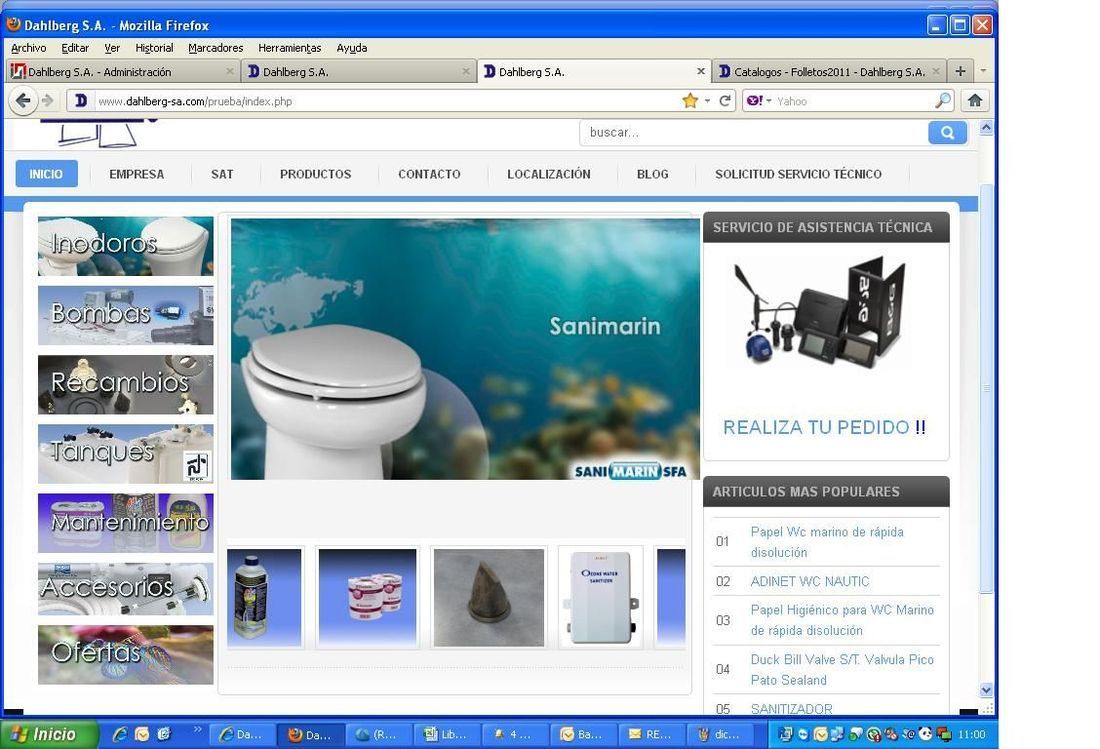1100x749 pixels.
Task: Open the Archivo menu
Action: pyautogui.click(x=29, y=48)
